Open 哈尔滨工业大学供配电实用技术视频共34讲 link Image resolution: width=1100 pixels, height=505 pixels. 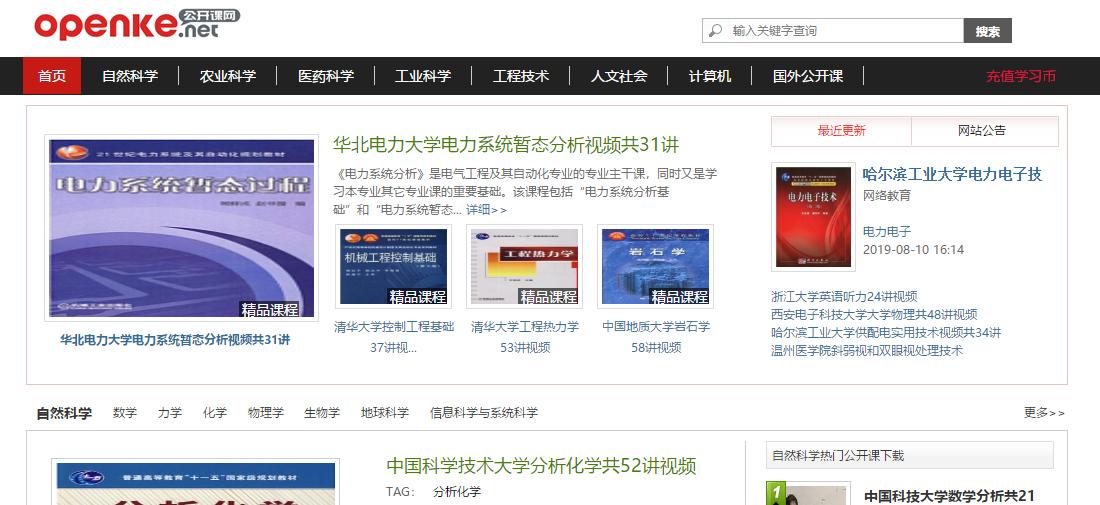point(886,332)
